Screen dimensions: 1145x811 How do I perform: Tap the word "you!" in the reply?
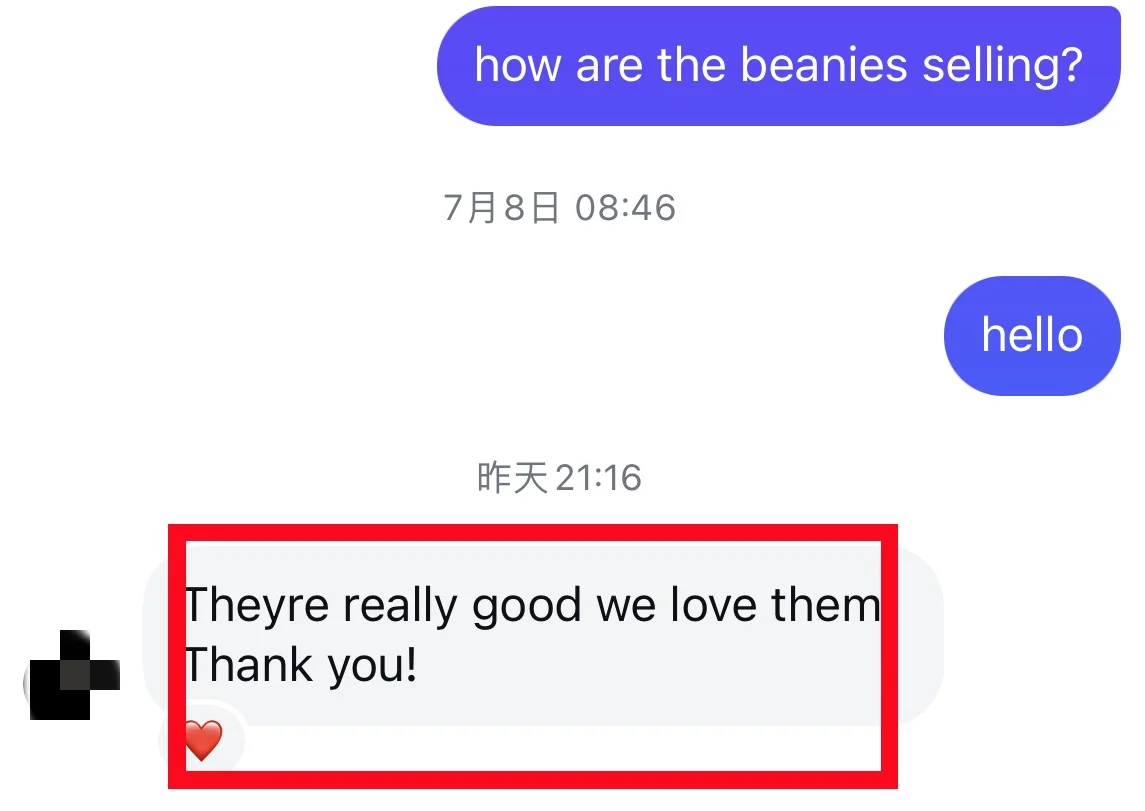pyautogui.click(x=372, y=667)
